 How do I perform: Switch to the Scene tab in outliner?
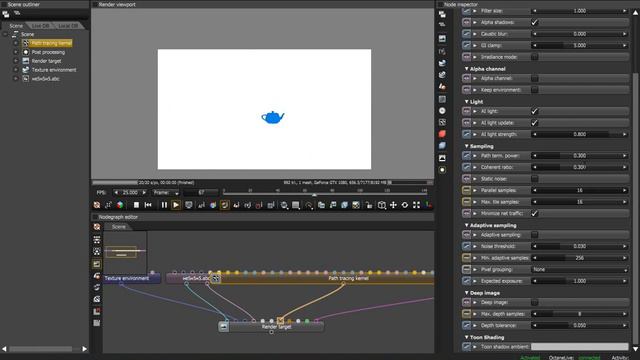pyautogui.click(x=16, y=26)
